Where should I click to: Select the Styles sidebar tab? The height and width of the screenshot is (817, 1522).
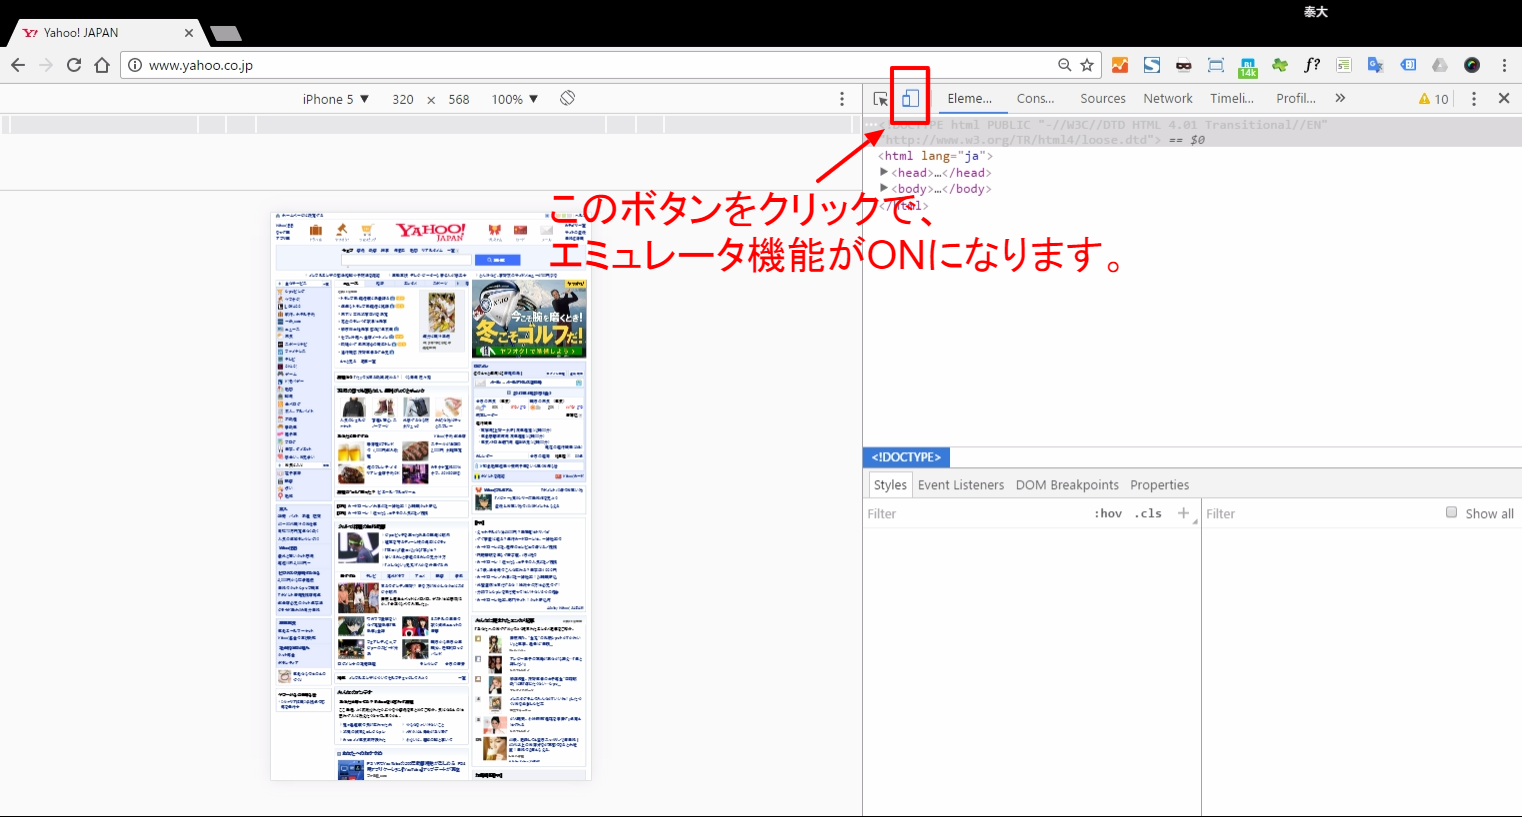(x=890, y=485)
